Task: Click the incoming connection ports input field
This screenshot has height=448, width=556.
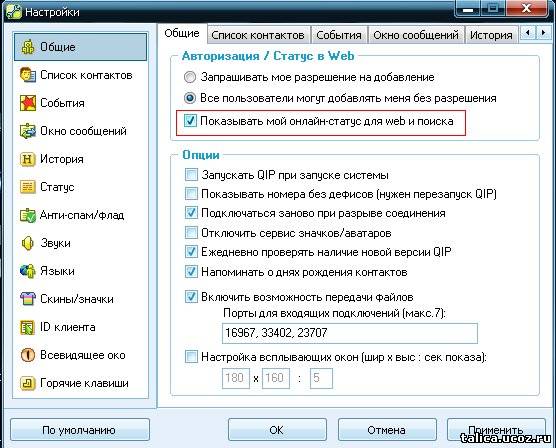Action: click(350, 333)
